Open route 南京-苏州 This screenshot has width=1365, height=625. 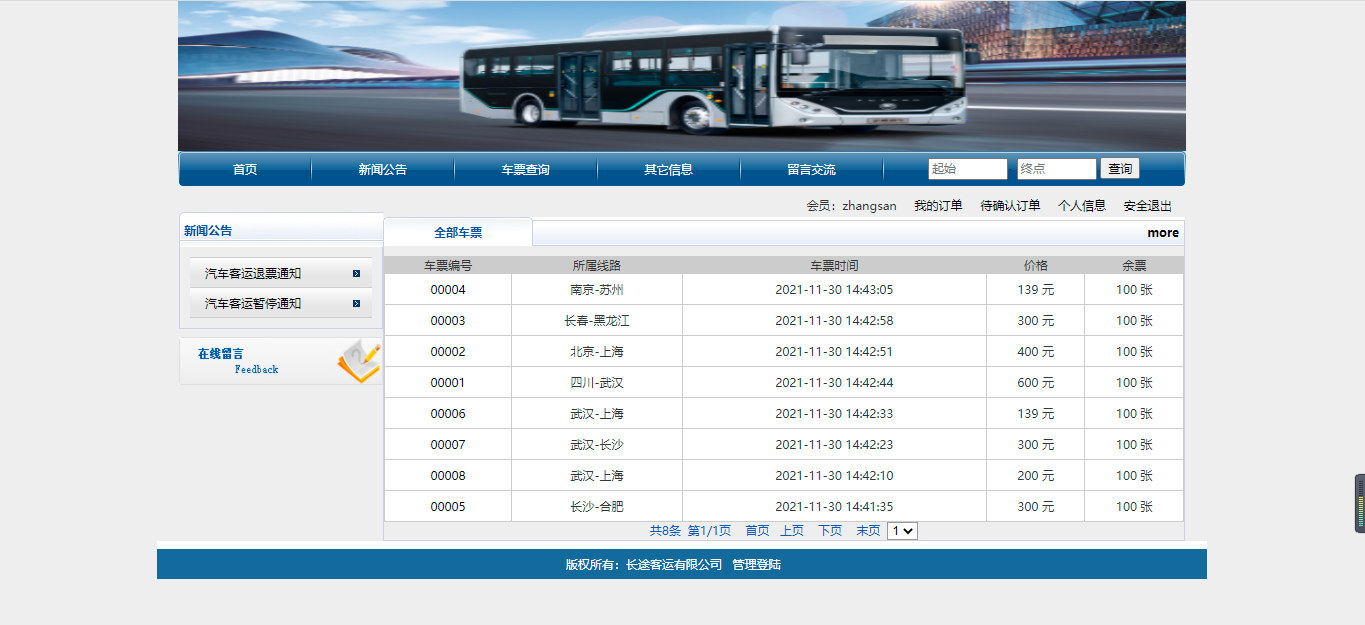pyautogui.click(x=597, y=290)
